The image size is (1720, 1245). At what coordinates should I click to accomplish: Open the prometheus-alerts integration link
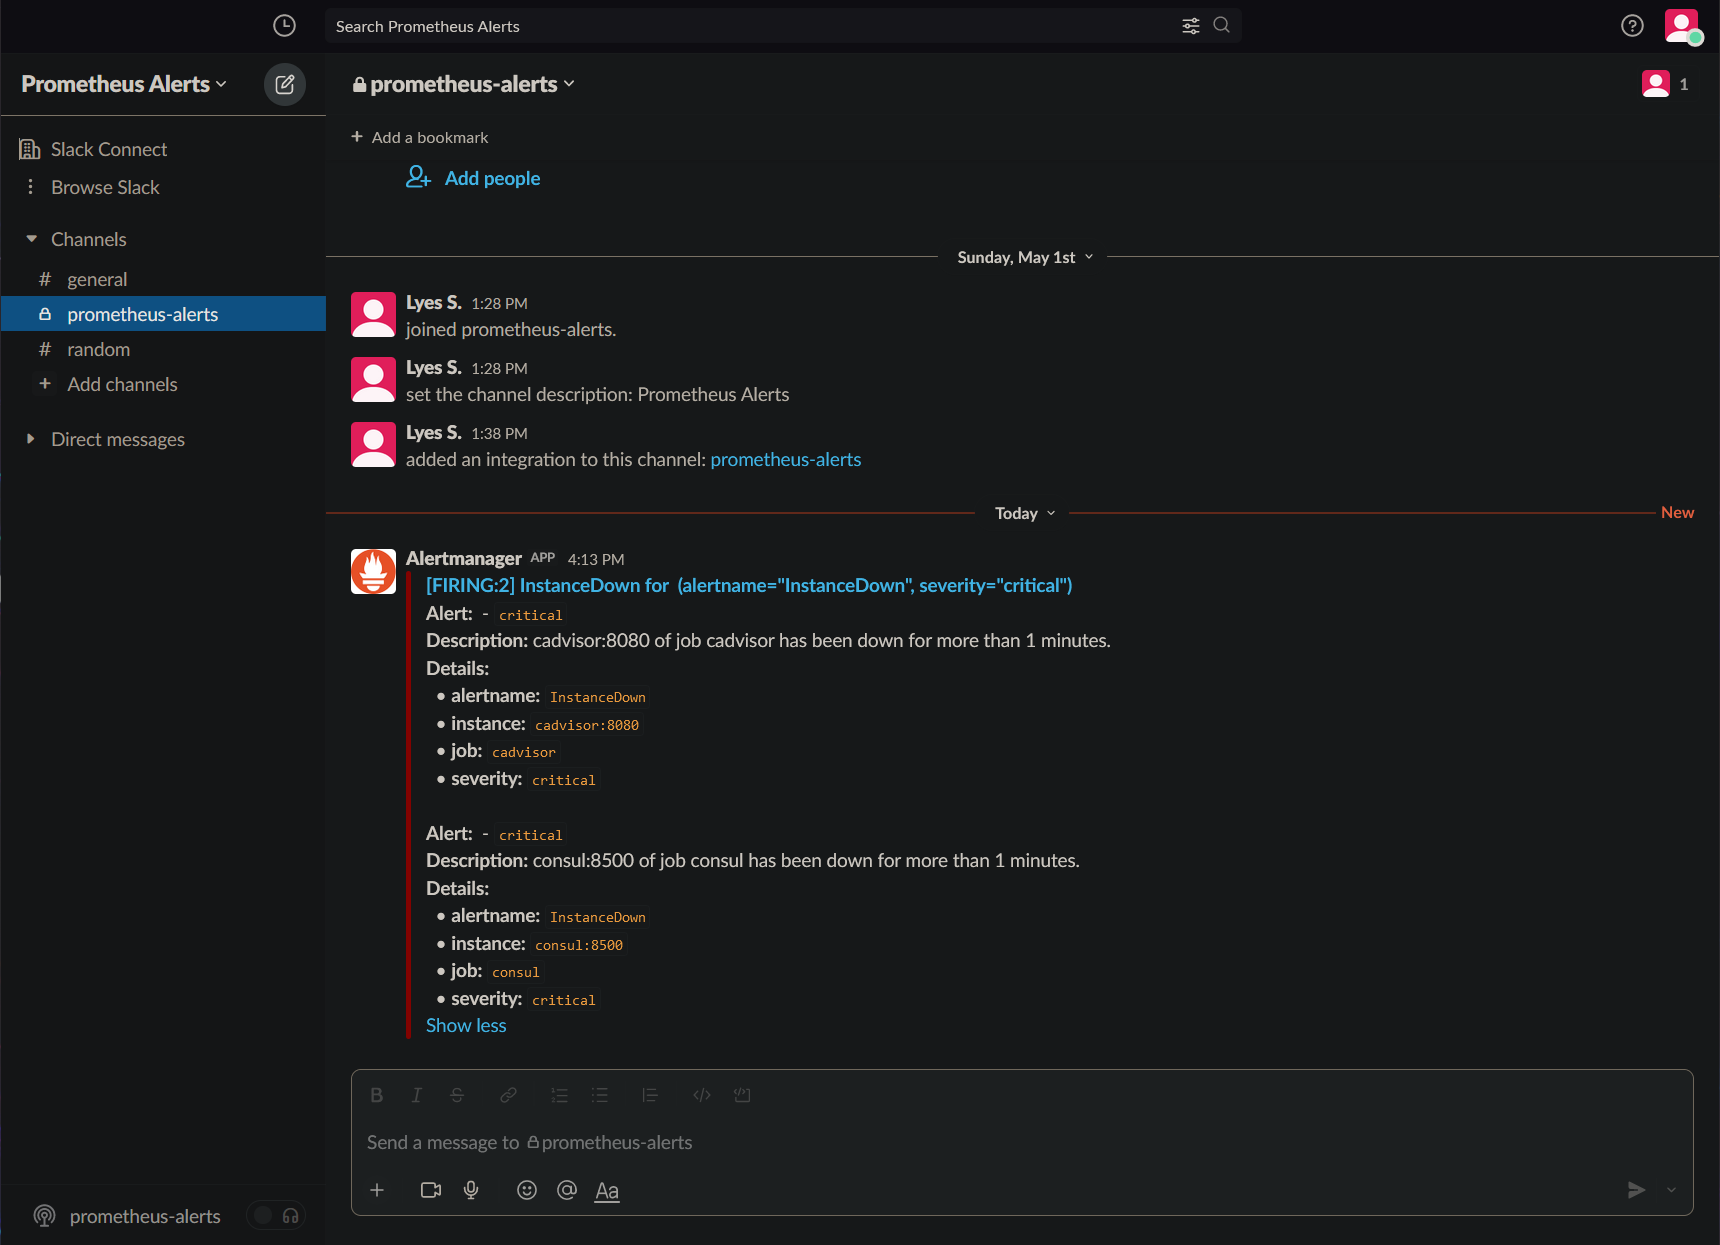point(785,459)
